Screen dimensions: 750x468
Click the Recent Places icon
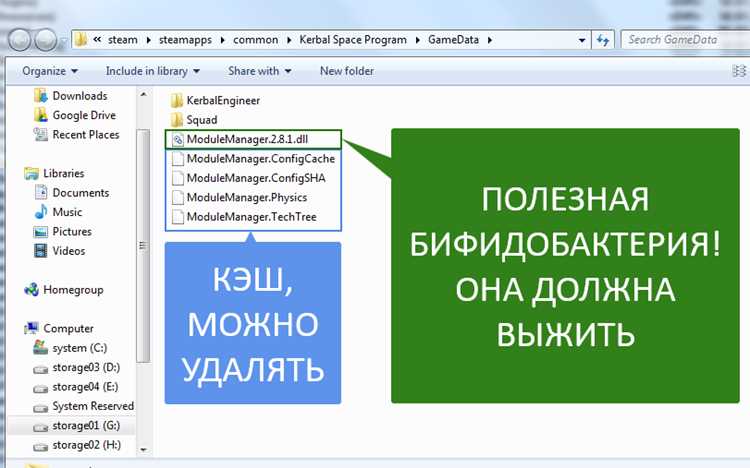[x=41, y=134]
